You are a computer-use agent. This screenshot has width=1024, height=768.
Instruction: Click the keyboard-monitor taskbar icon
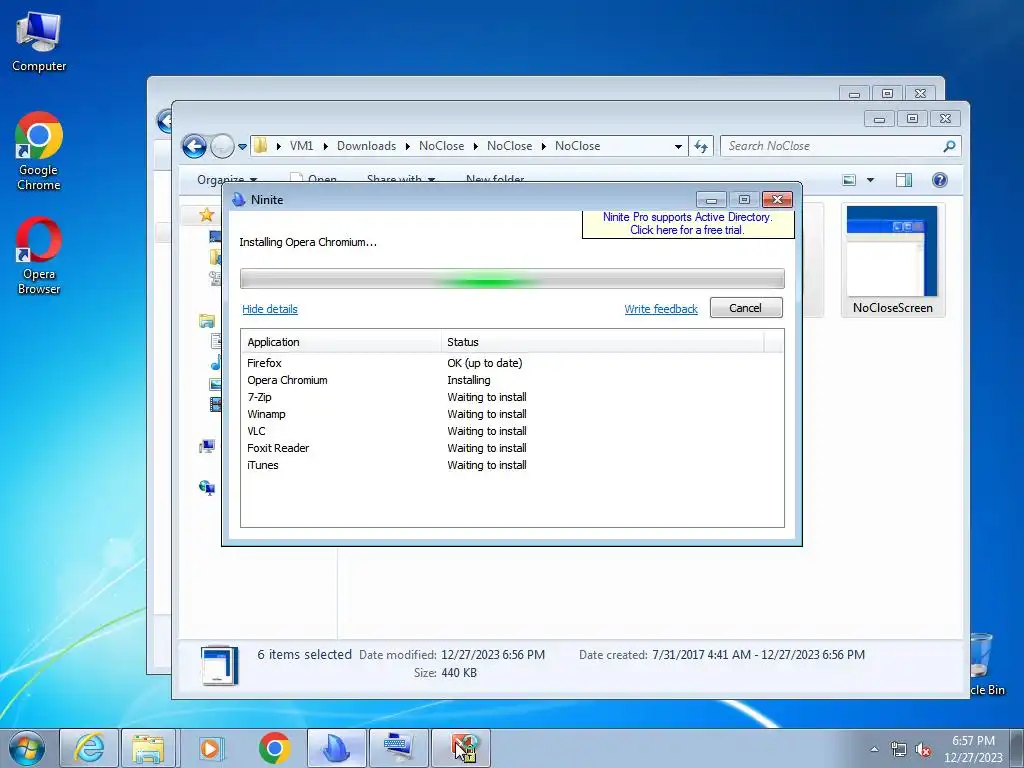[398, 748]
